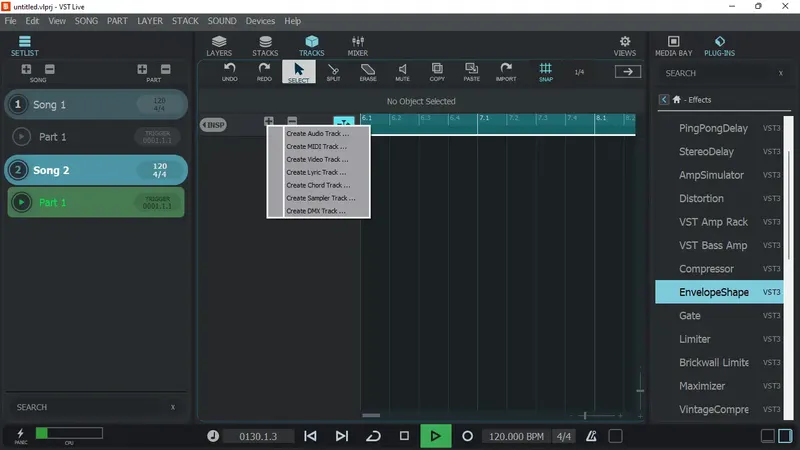
Task: Click the add track plus icon
Action: click(x=269, y=121)
